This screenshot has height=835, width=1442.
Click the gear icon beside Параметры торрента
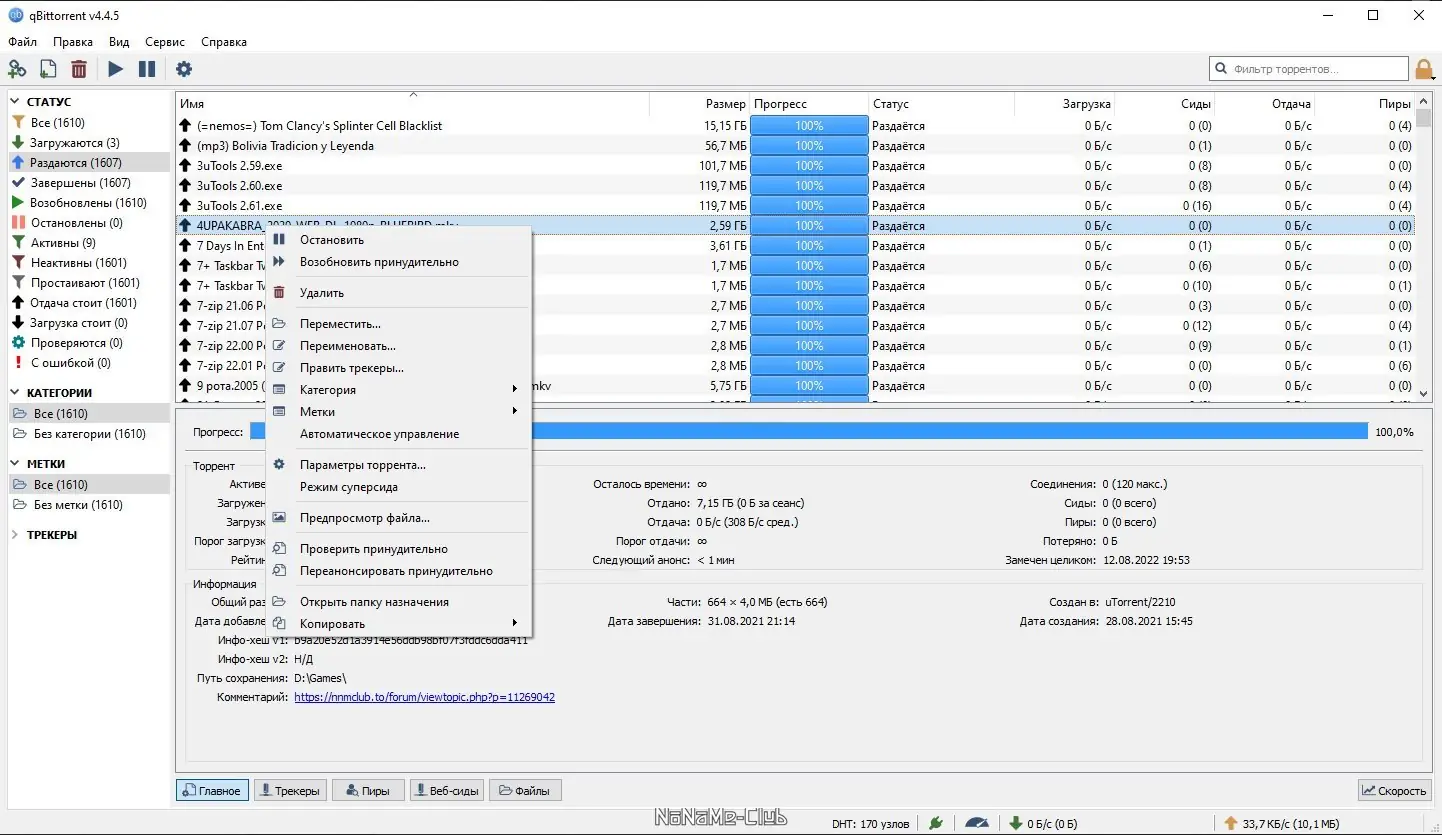(x=279, y=465)
